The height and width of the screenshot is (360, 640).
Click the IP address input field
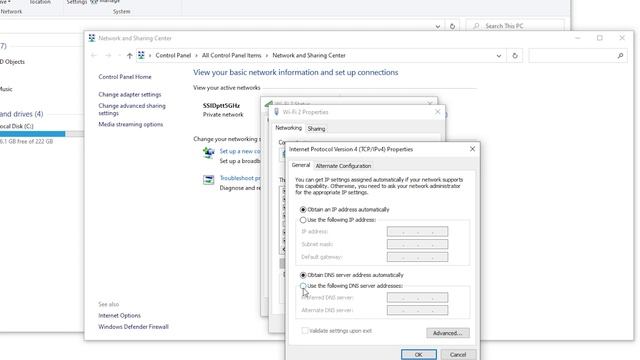click(417, 231)
